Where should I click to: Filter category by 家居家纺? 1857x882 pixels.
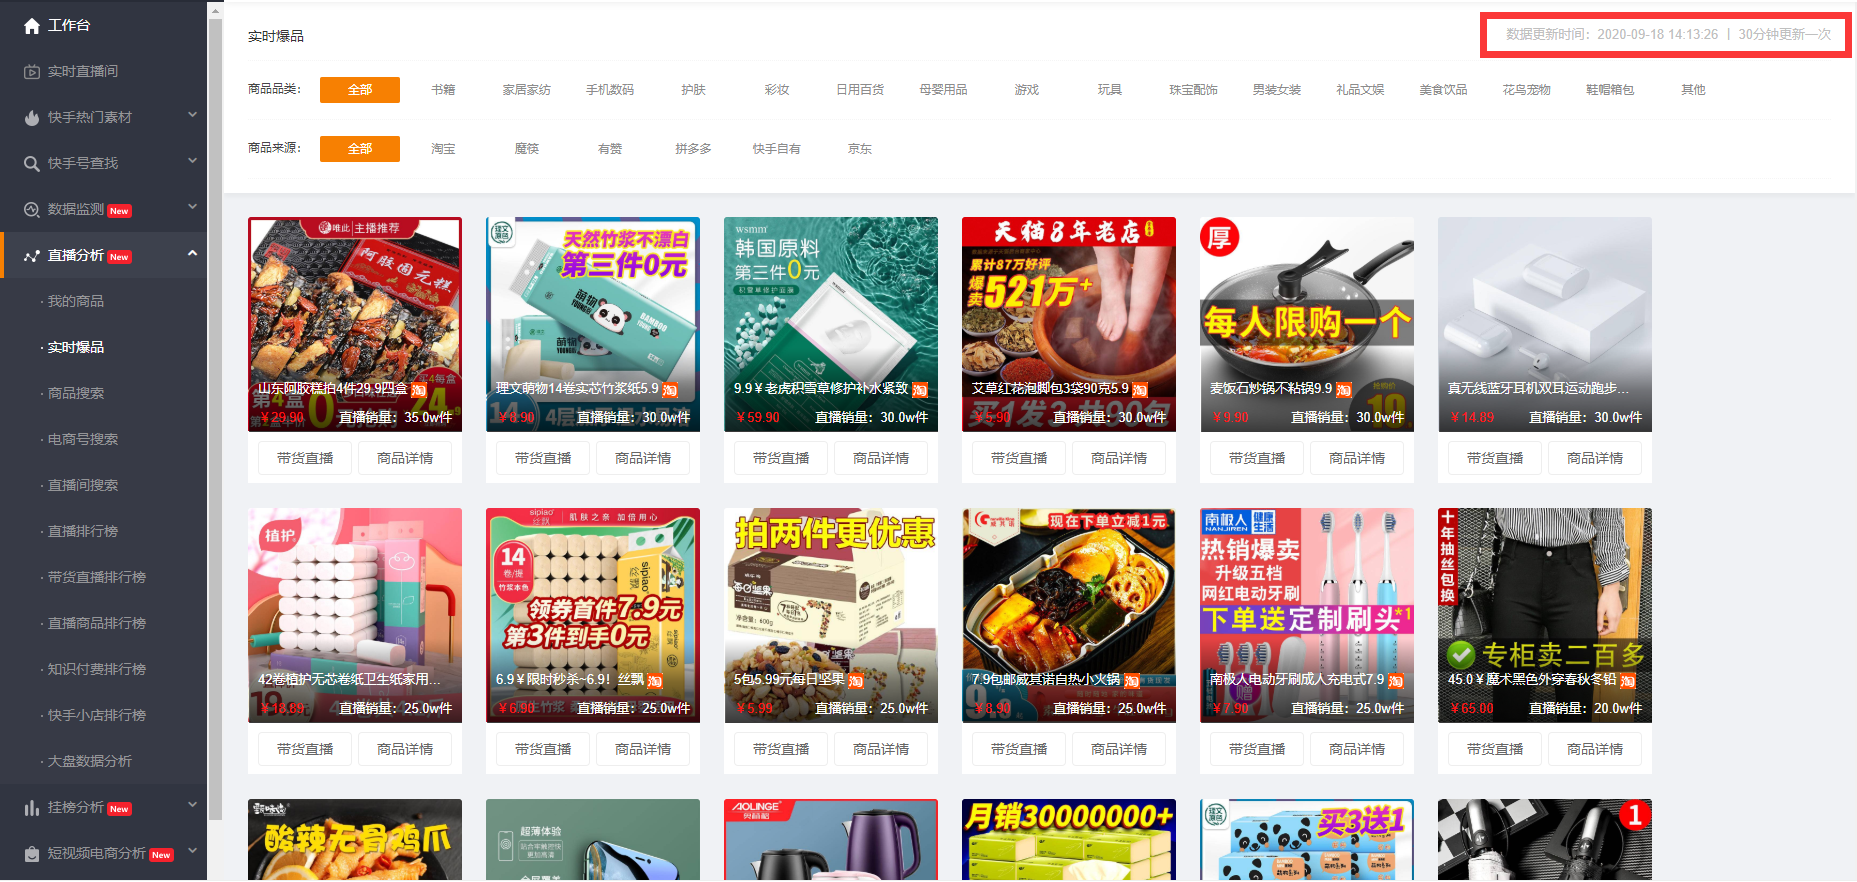tap(527, 90)
